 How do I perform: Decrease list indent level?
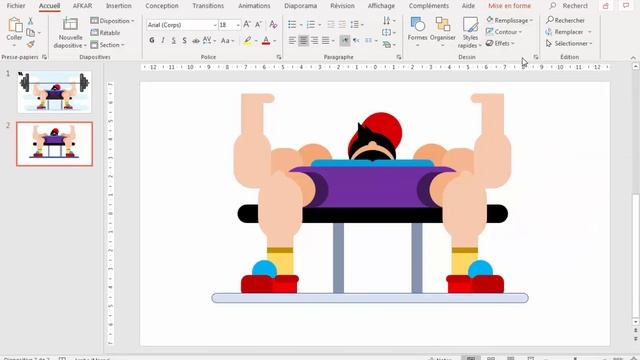coord(331,24)
